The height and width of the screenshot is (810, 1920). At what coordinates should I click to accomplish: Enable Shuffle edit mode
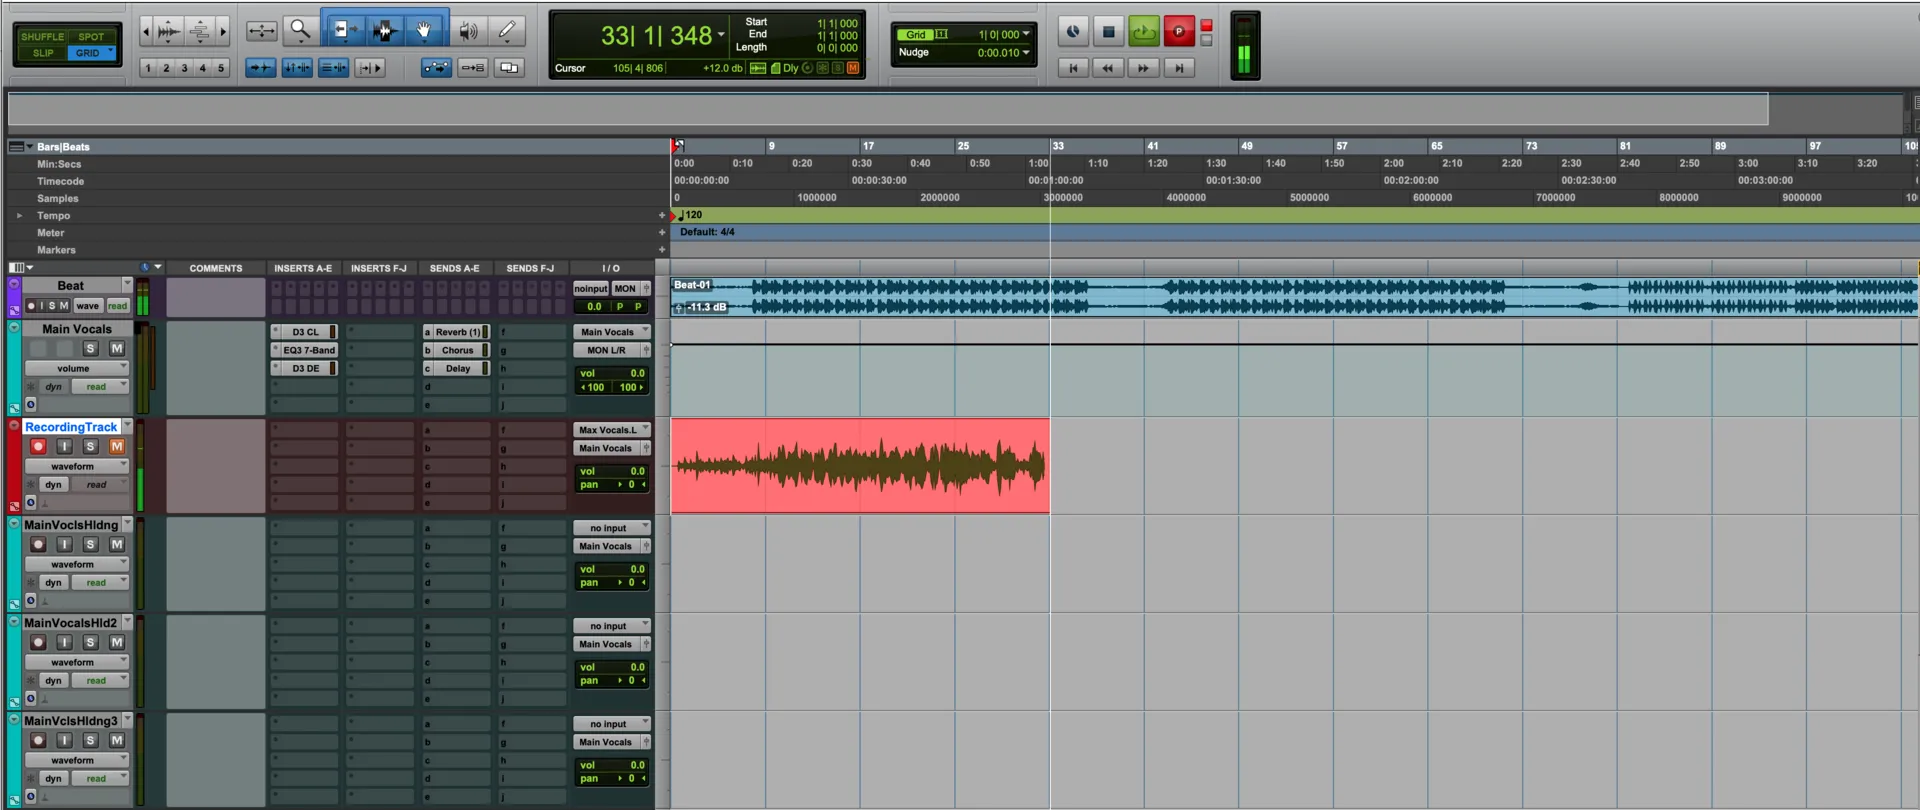[x=42, y=36]
